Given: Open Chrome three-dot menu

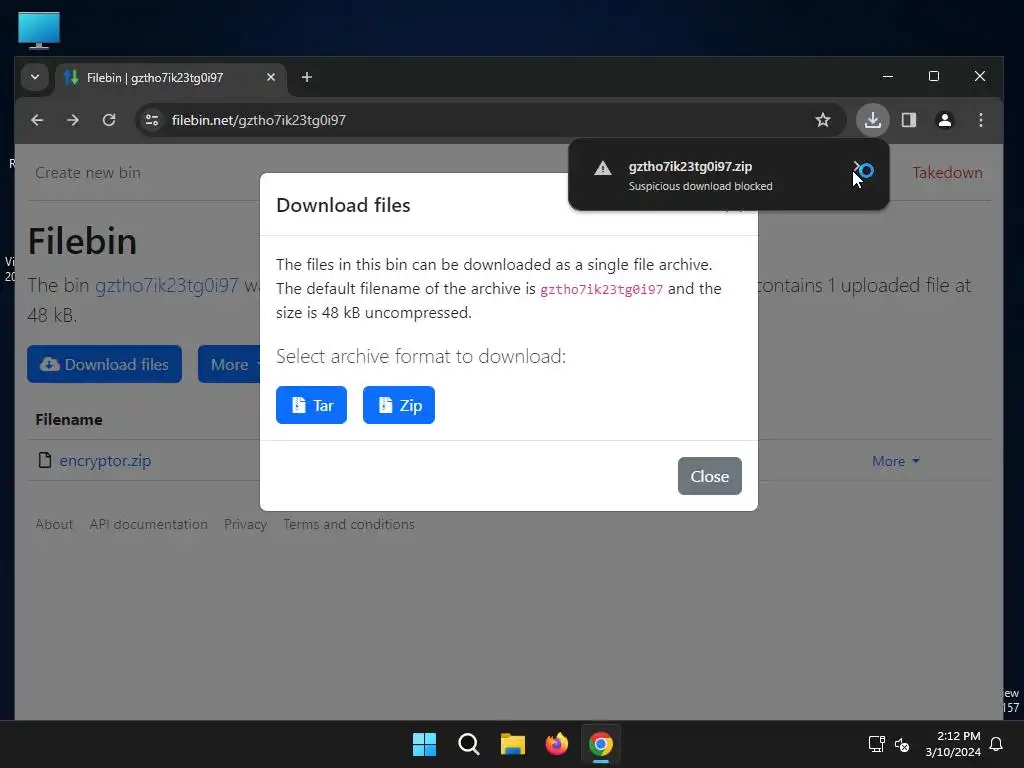Looking at the screenshot, I should 980,120.
